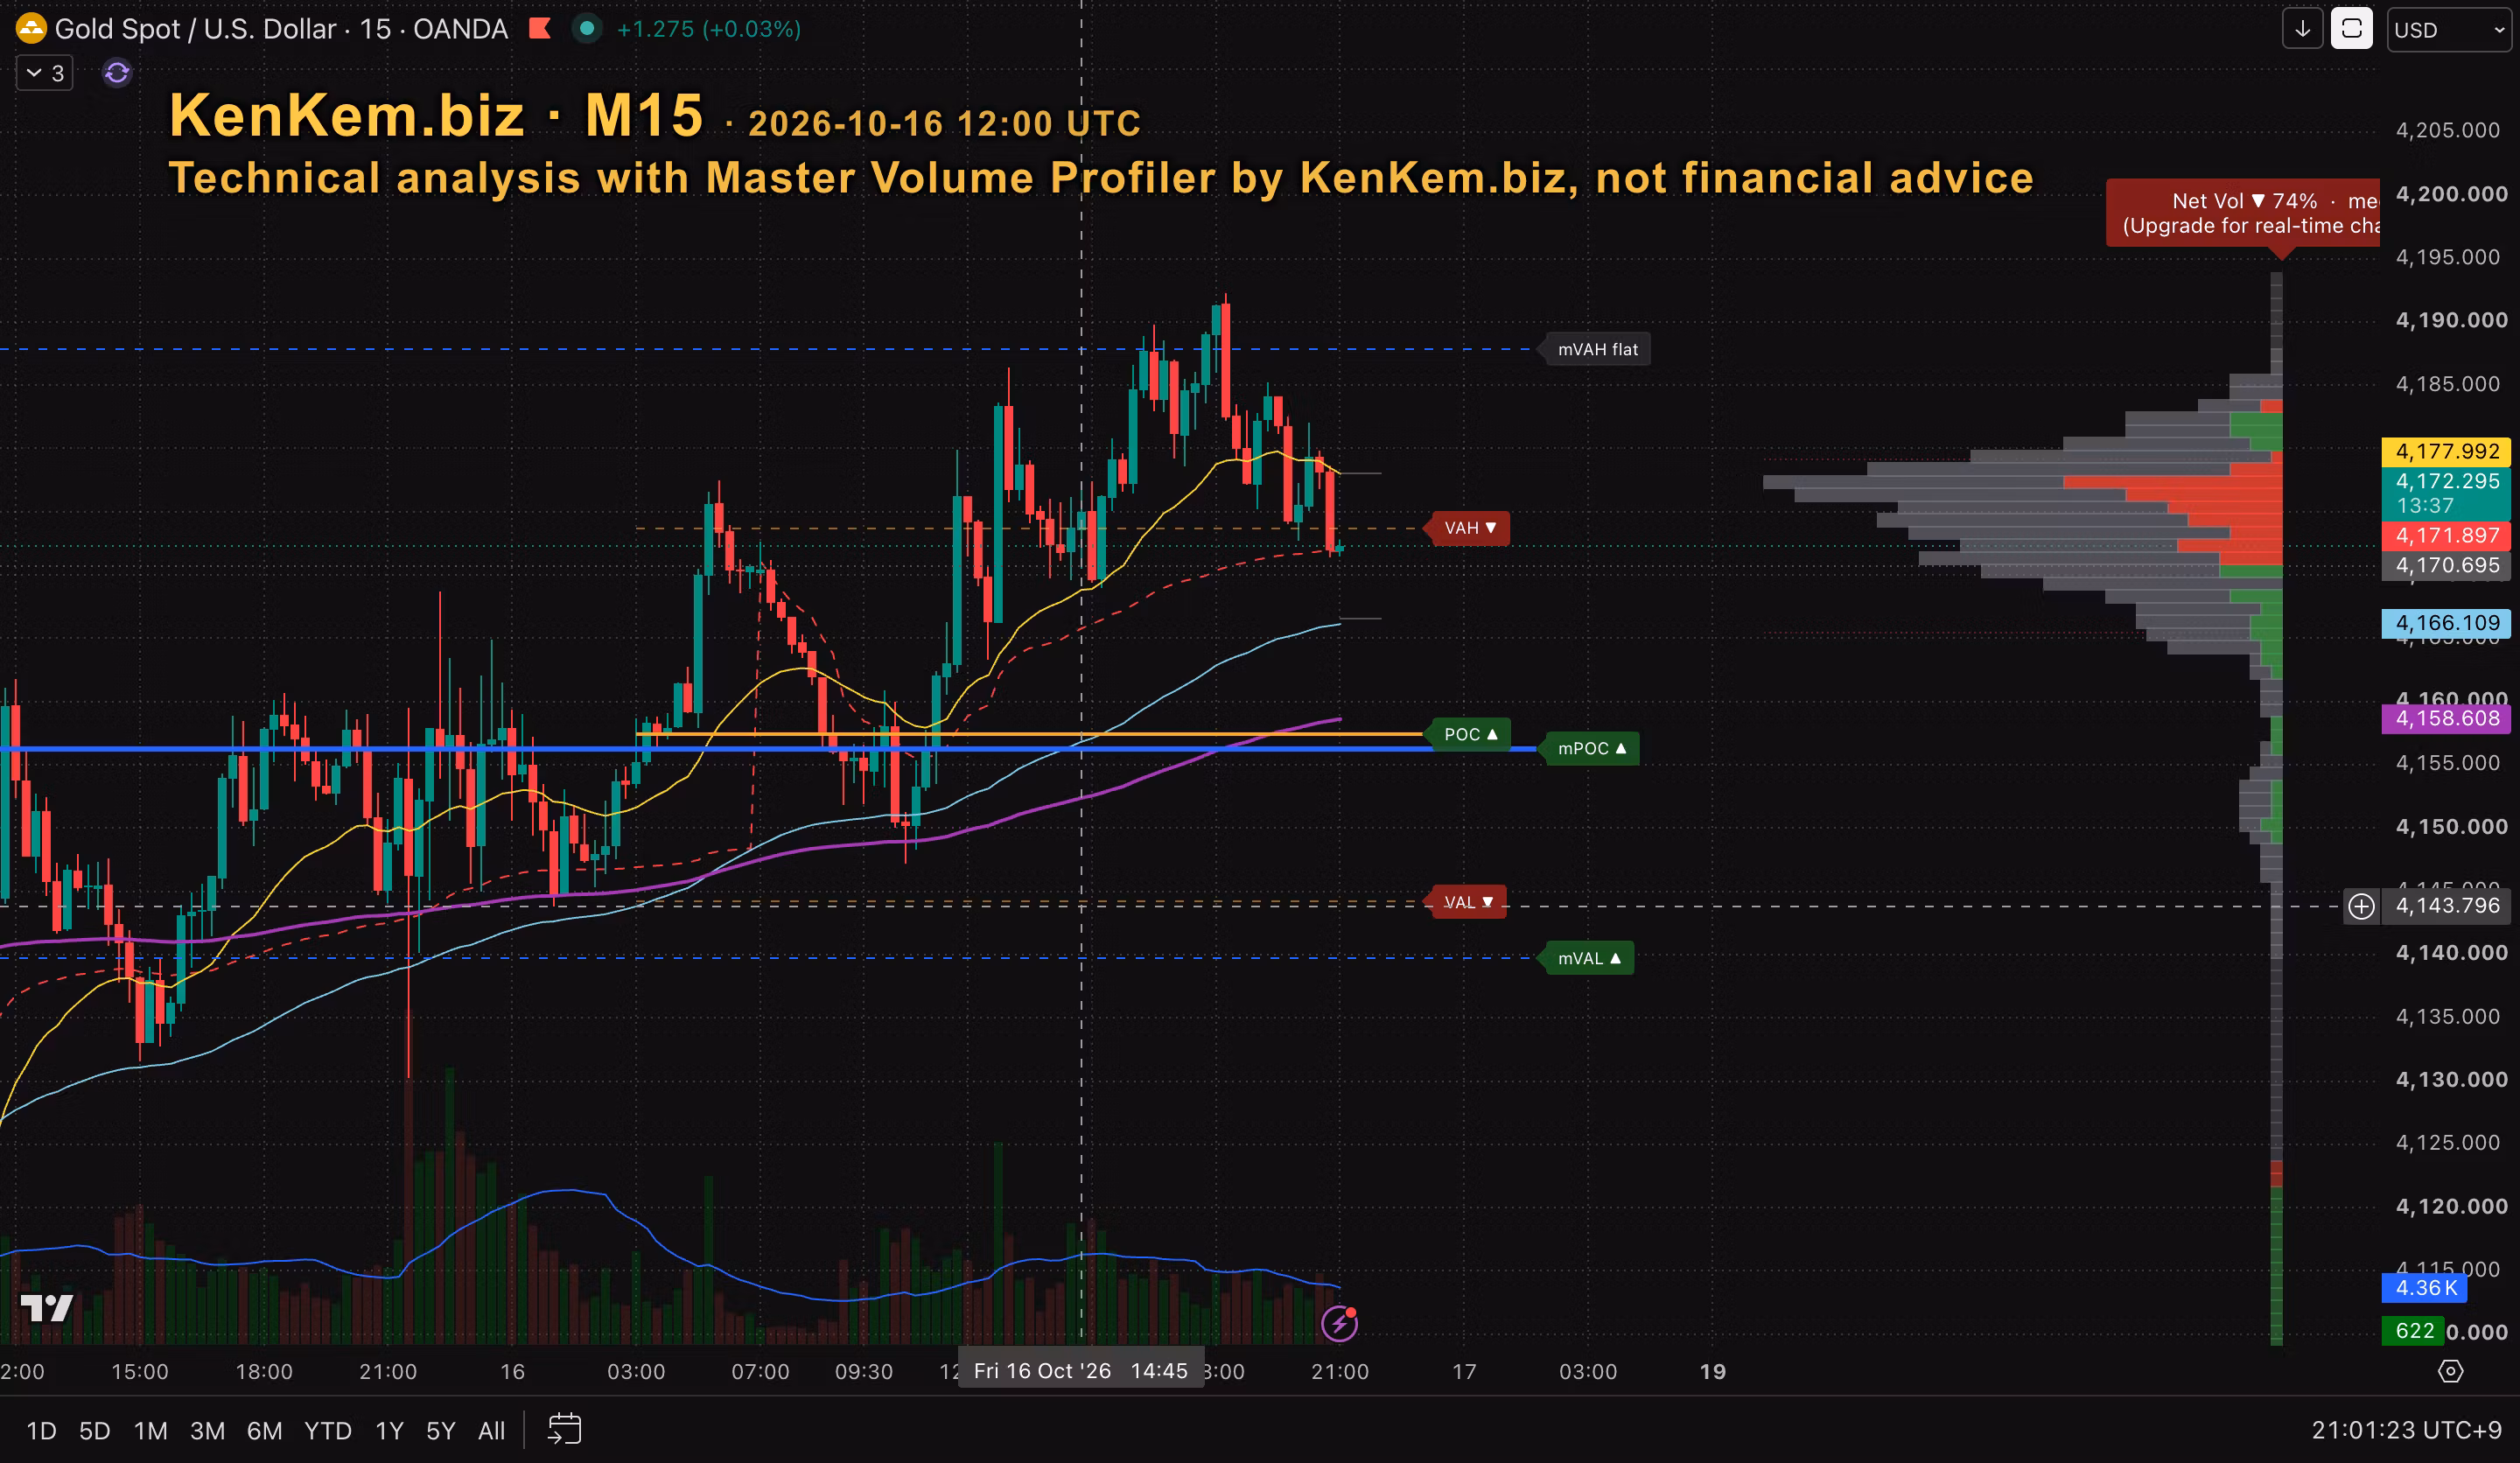Open chart settings gear icon

click(2450, 1371)
